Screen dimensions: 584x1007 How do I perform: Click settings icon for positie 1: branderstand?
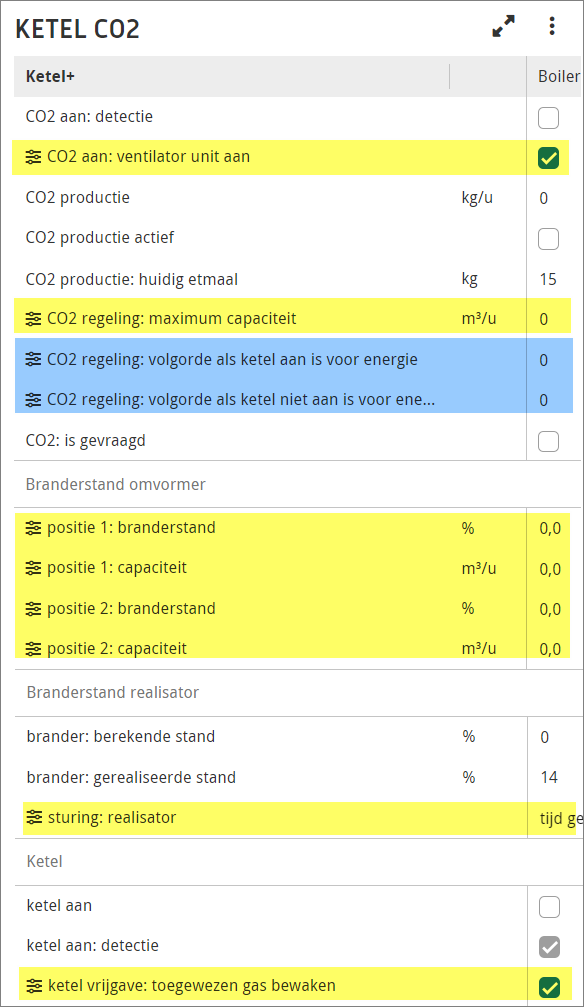[33, 529]
